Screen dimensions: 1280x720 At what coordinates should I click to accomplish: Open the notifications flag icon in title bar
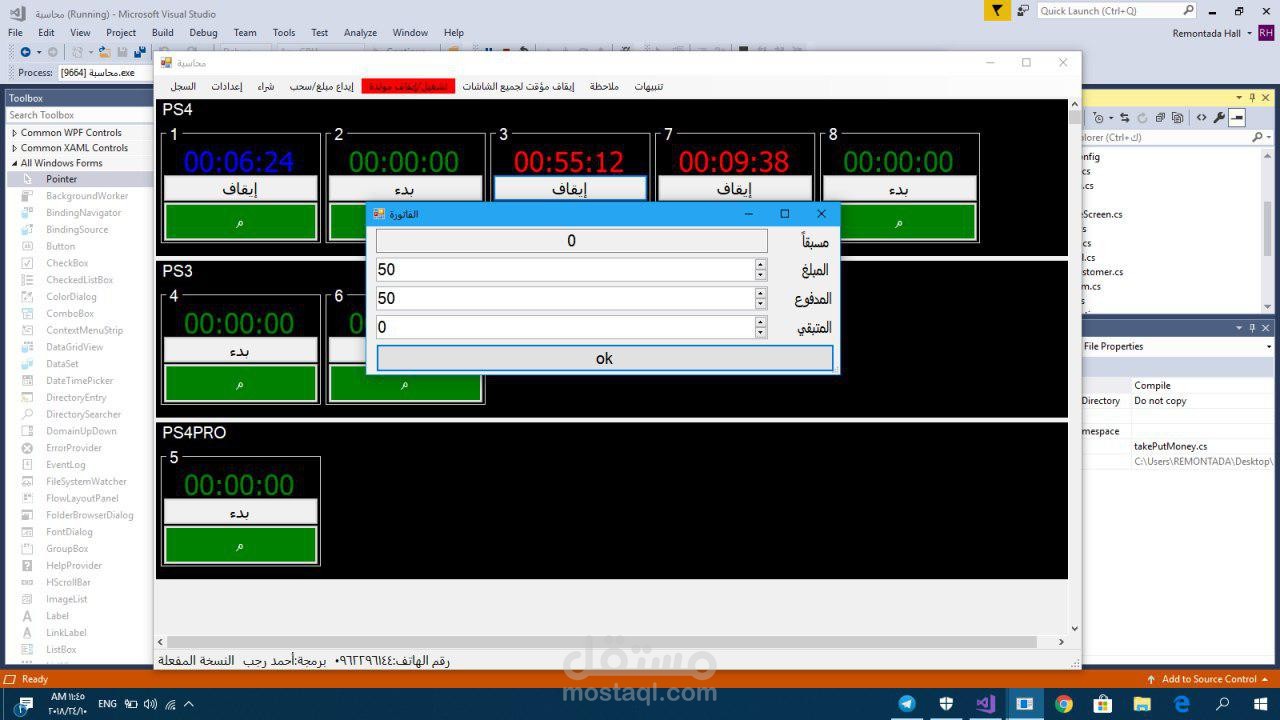pyautogui.click(x=997, y=10)
